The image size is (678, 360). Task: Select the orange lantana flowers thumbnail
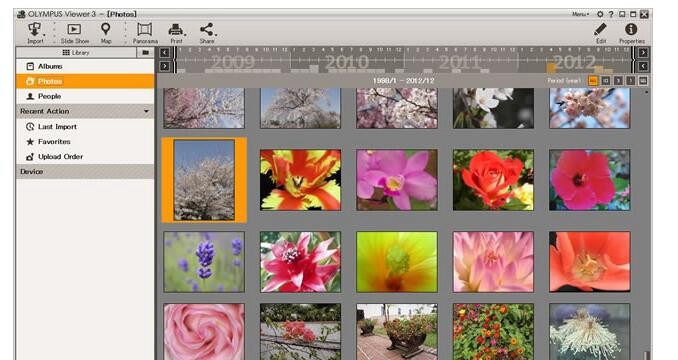coord(493,331)
